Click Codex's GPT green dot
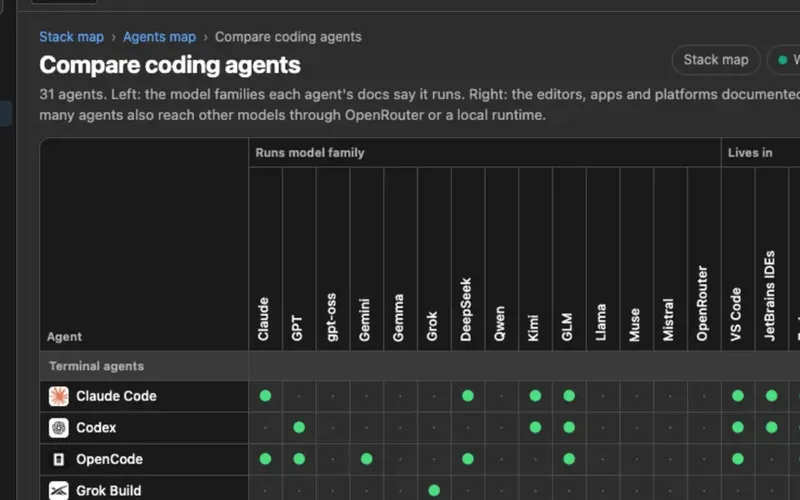800x500 pixels. 299,427
